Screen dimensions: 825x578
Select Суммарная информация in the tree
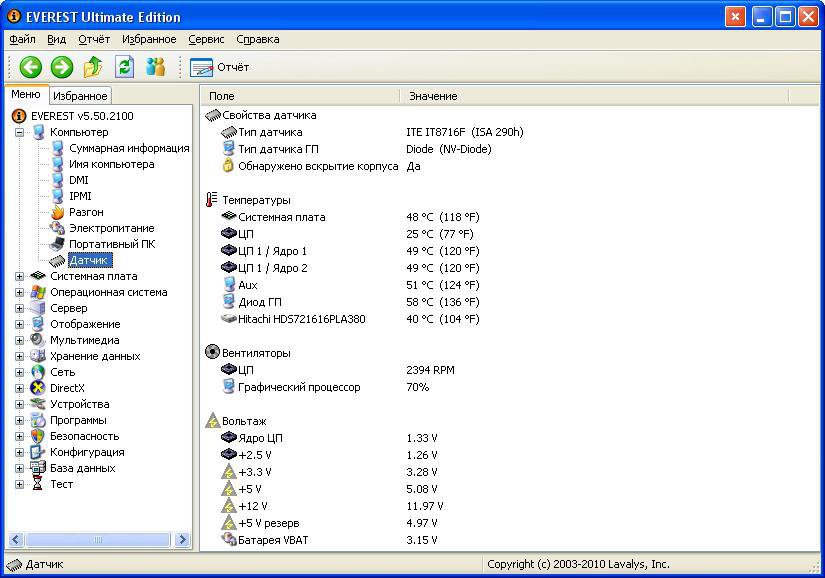pyautogui.click(x=129, y=148)
